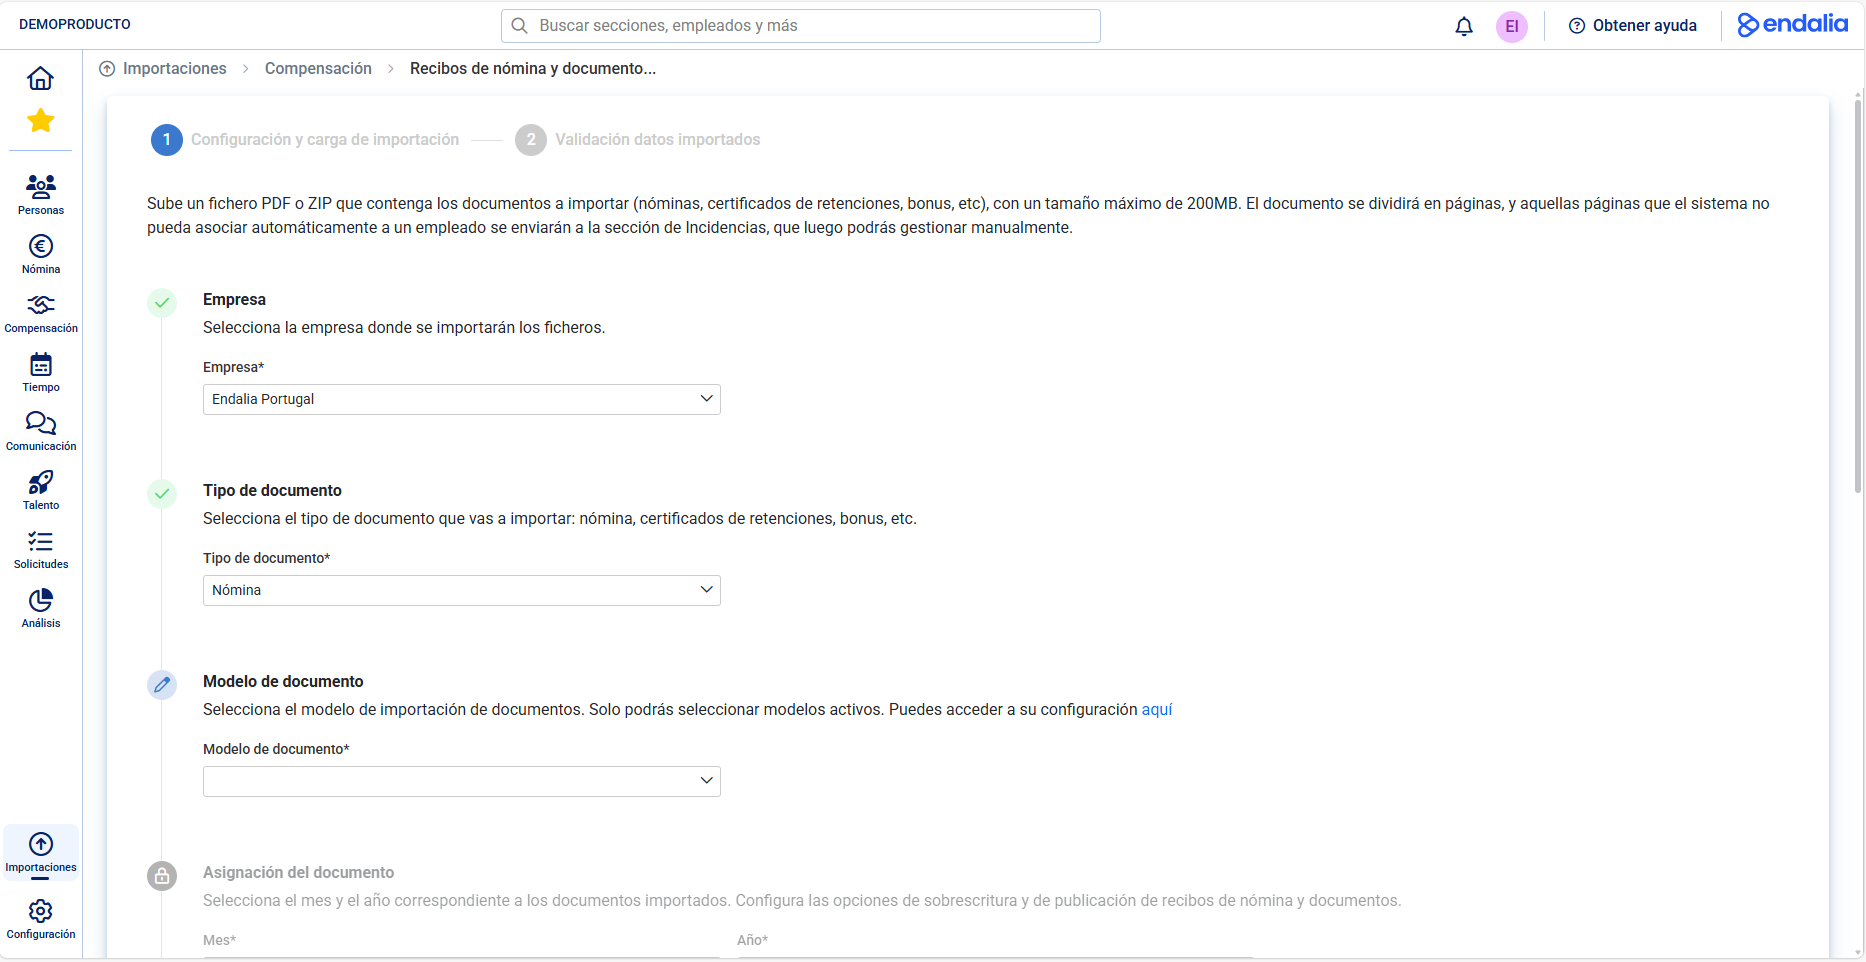Open the Análisis chart section
The height and width of the screenshot is (962, 1866).
(41, 608)
